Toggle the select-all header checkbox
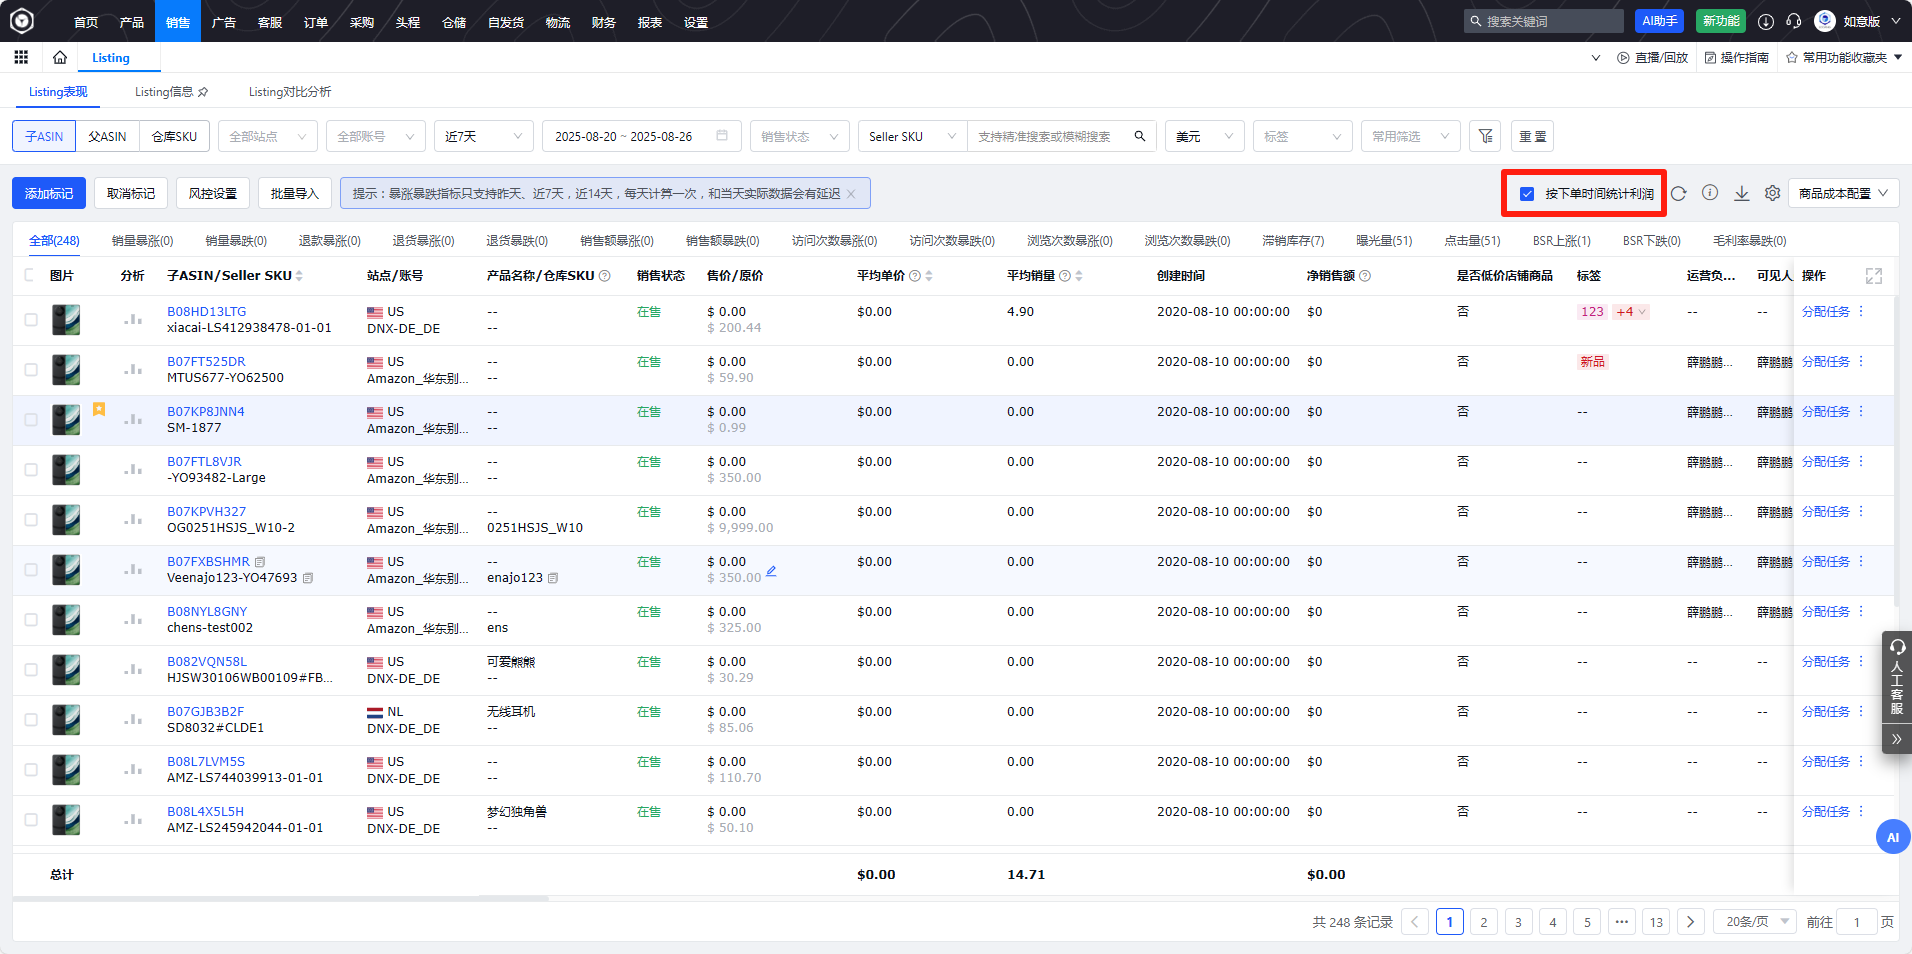 (x=29, y=276)
